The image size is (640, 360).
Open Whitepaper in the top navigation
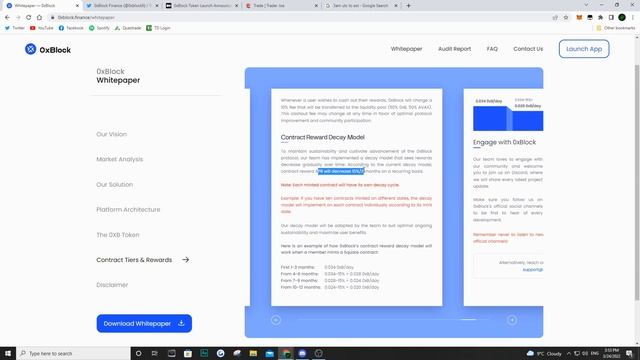(406, 49)
